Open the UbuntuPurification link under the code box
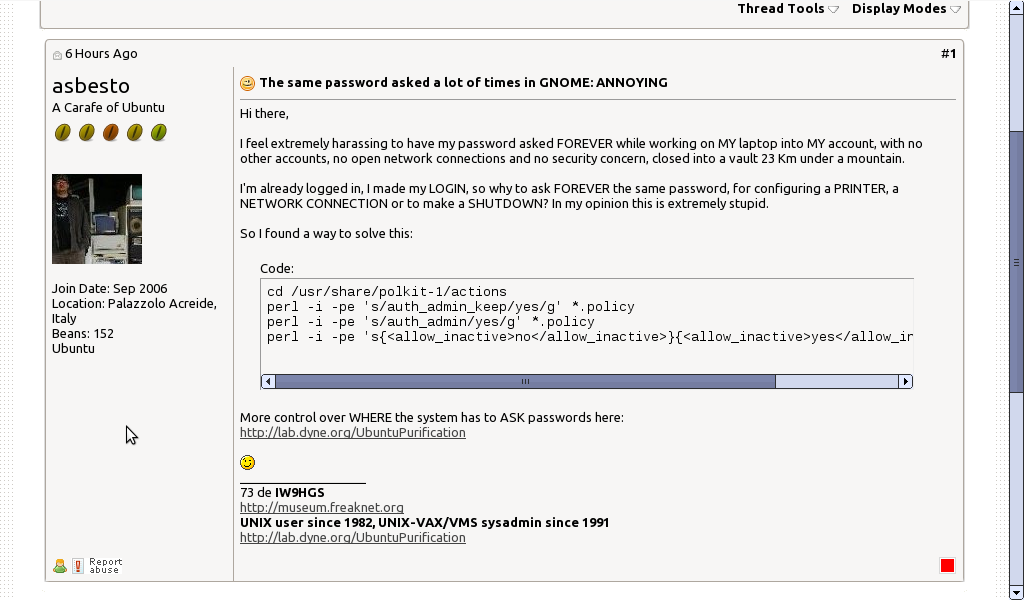 352,433
